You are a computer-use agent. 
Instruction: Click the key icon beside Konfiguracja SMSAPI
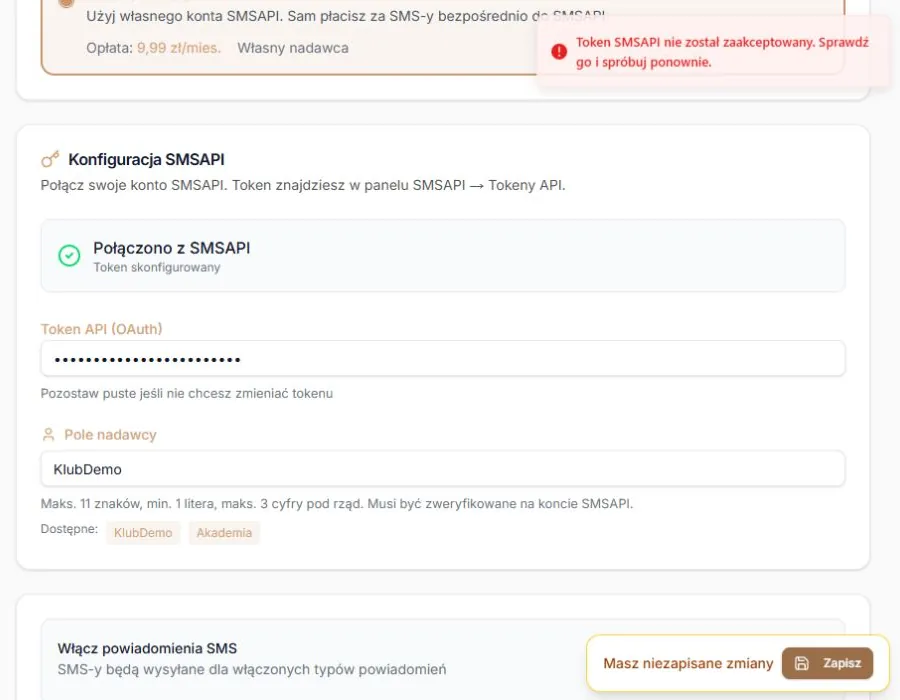pos(50,159)
